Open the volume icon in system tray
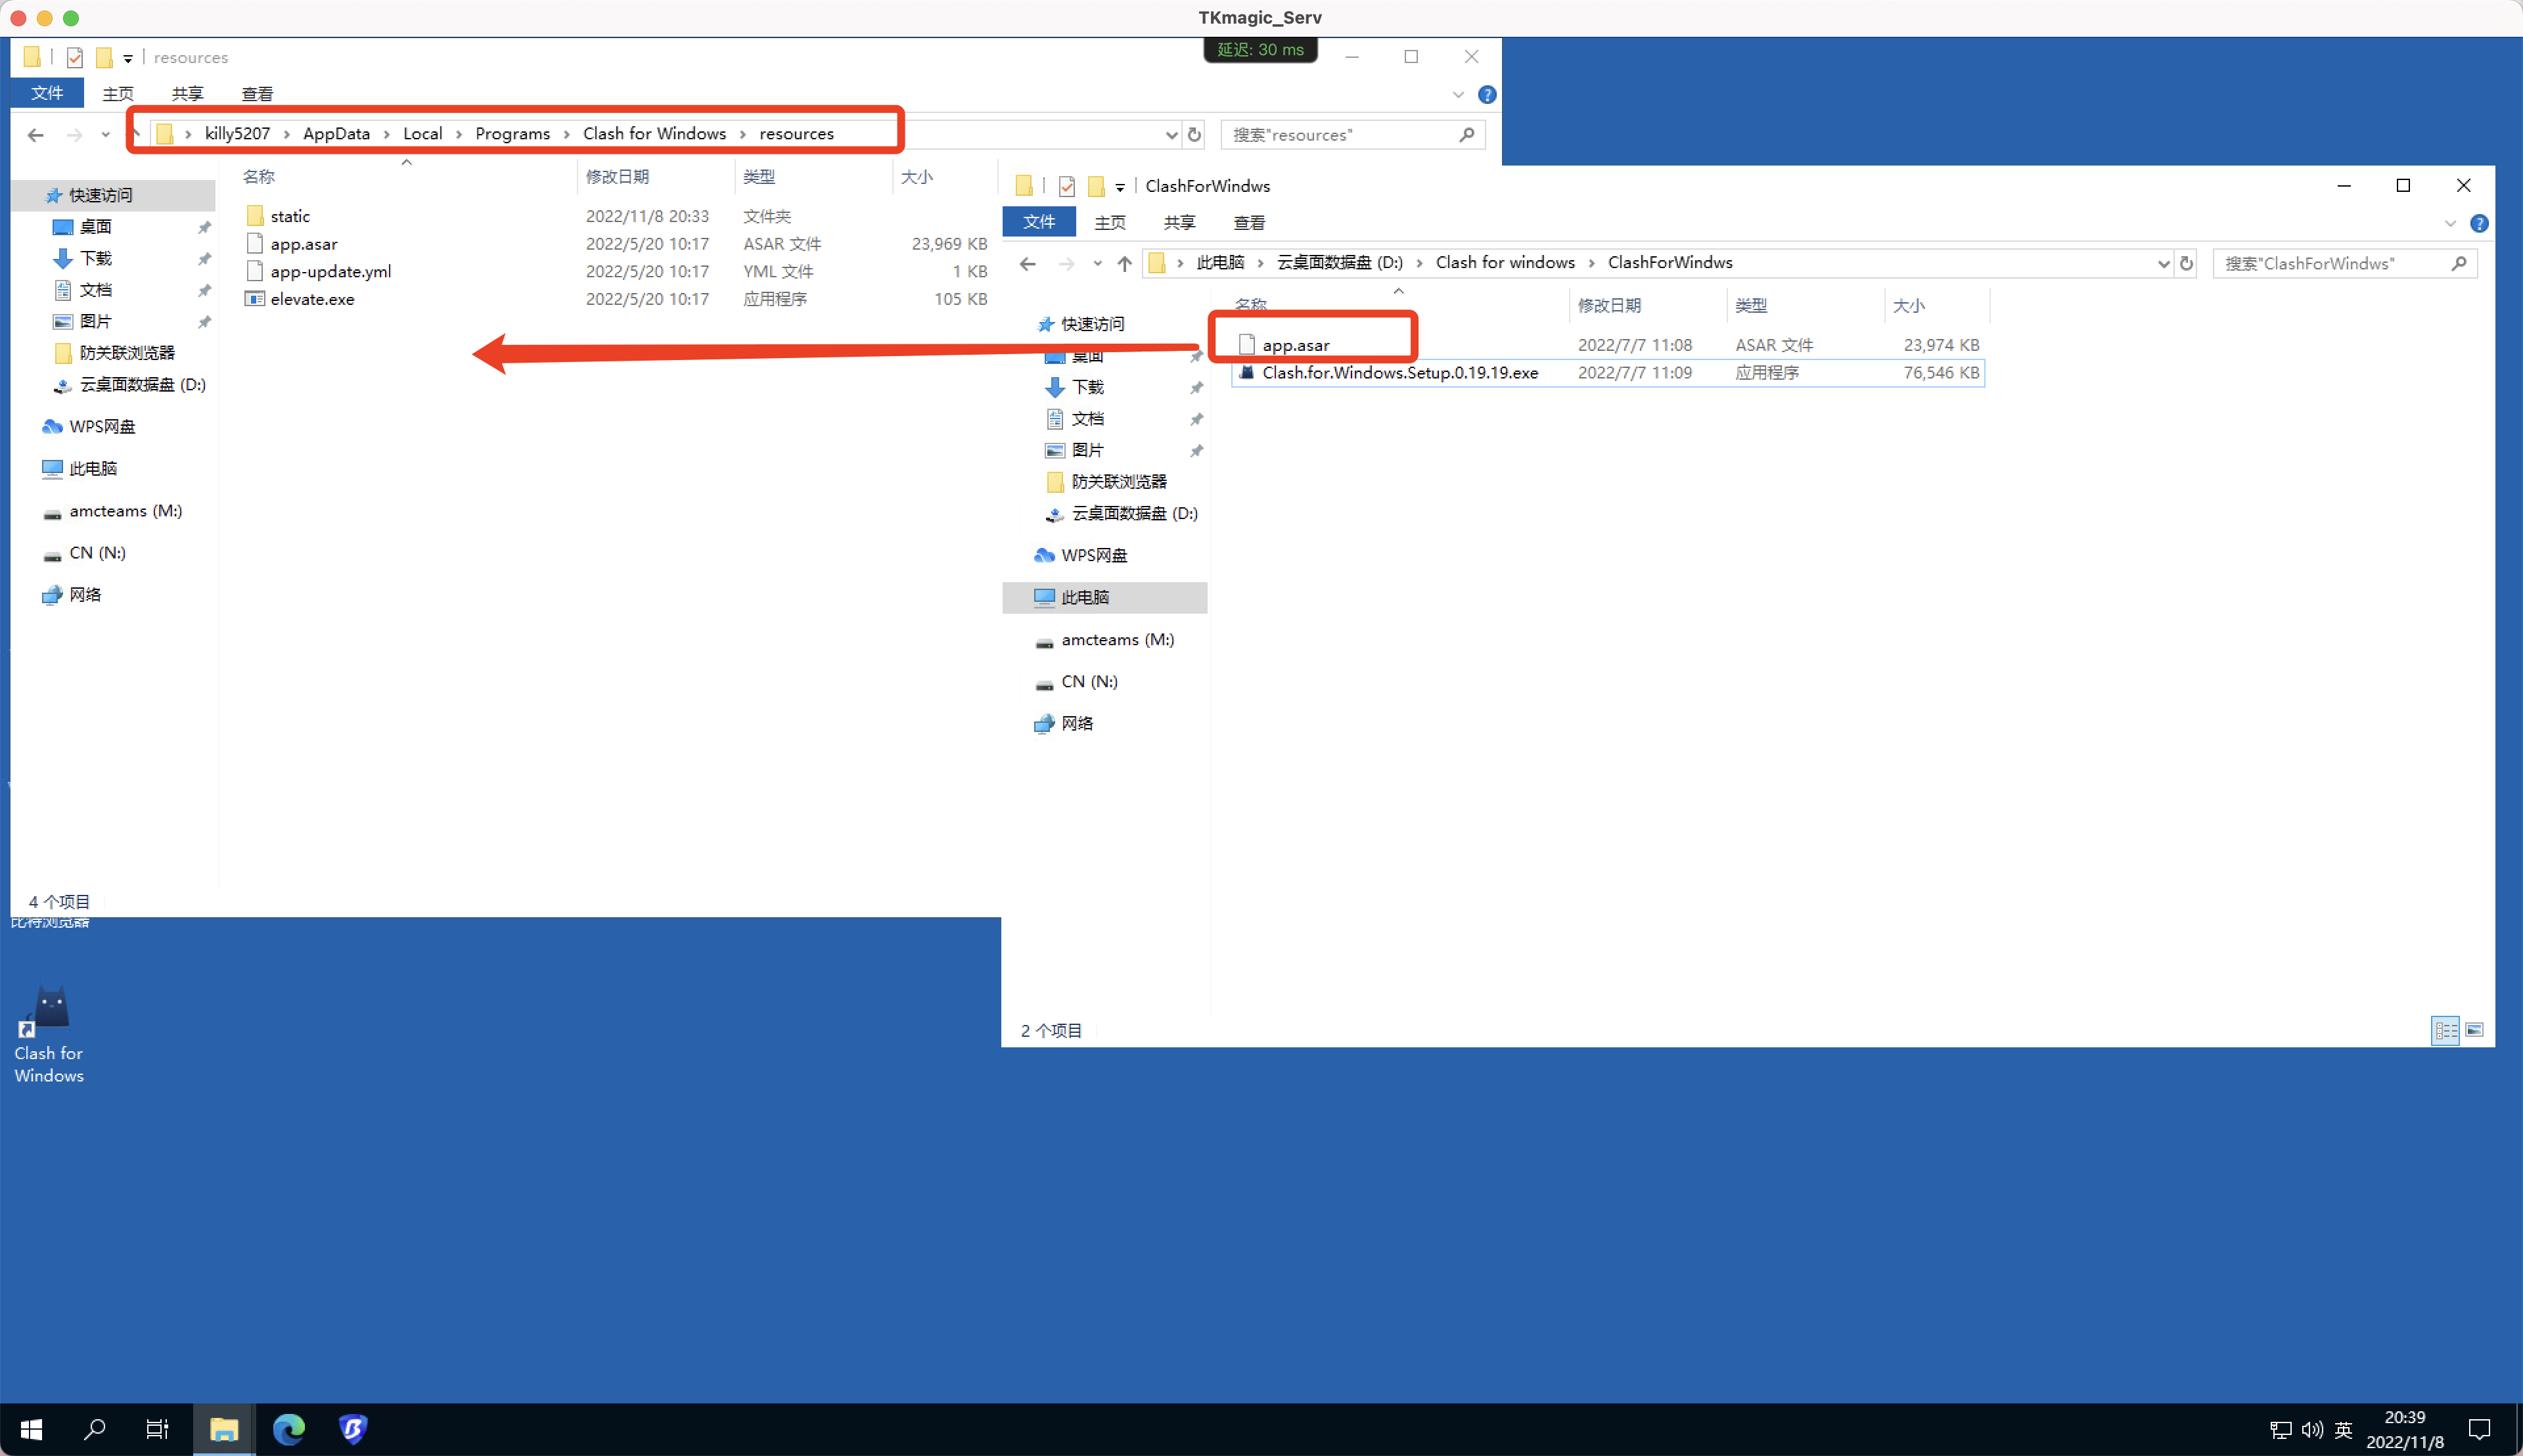This screenshot has width=2523, height=1456. click(2312, 1429)
